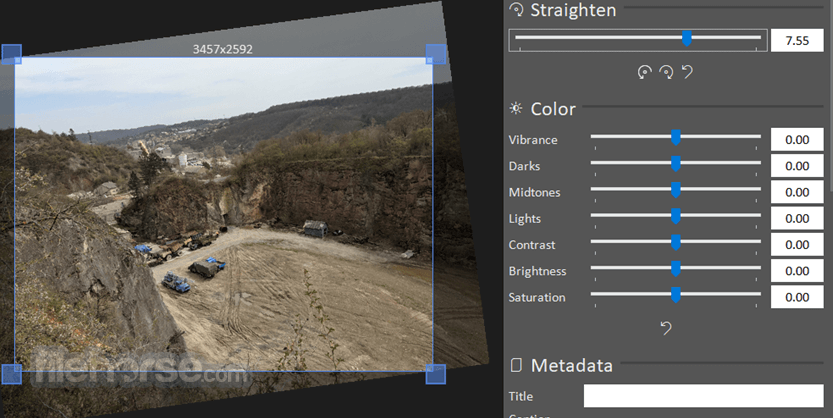Image resolution: width=833 pixels, height=418 pixels.
Task: Click the Saturation slider handle
Action: [x=676, y=295]
